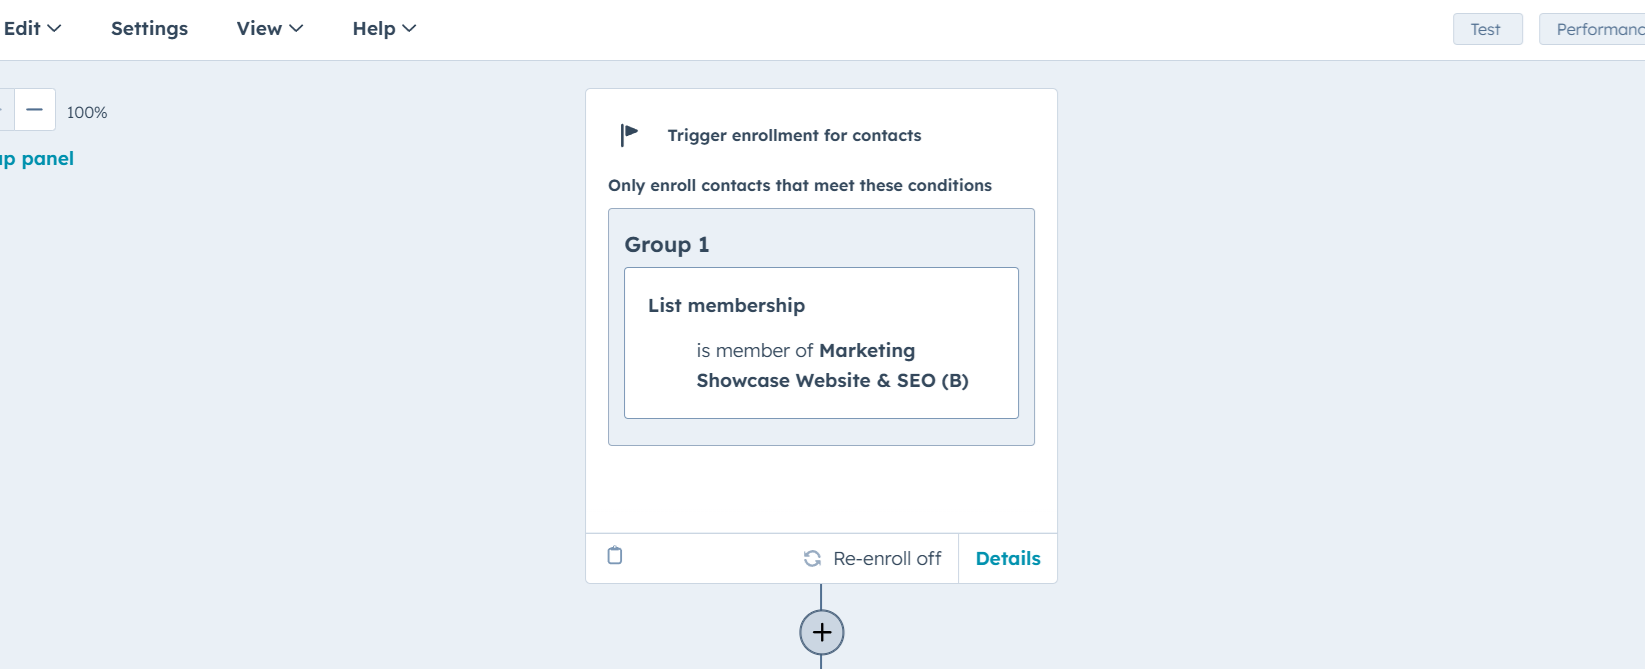Click the List membership condition card

(x=821, y=343)
